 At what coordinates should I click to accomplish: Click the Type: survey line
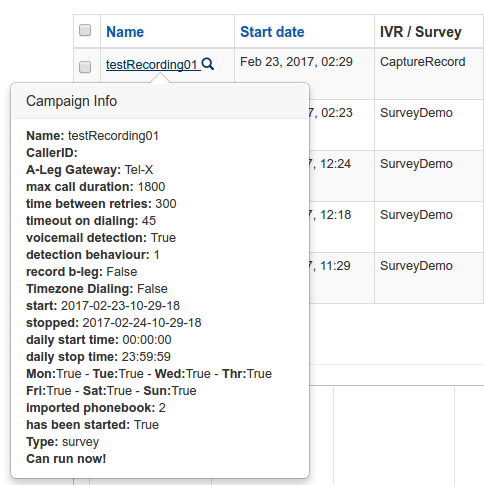(63, 442)
